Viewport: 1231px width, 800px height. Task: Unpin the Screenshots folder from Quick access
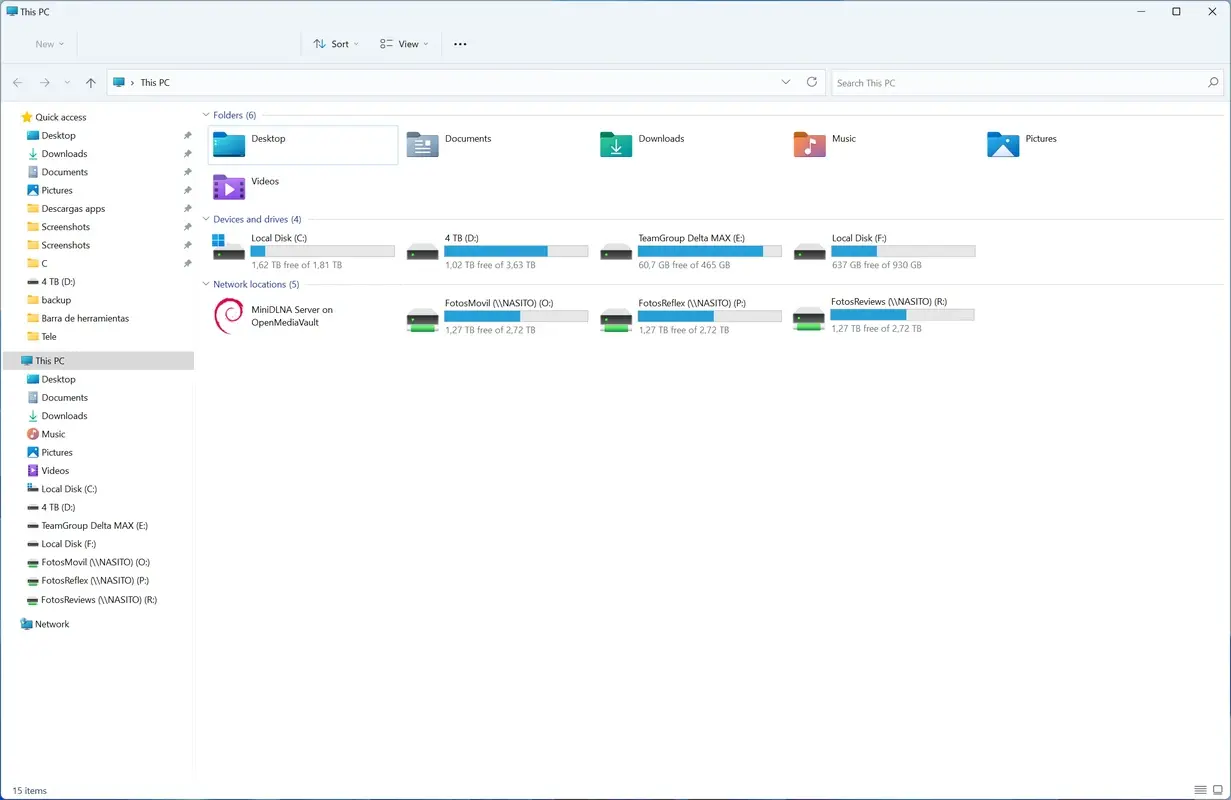point(187,226)
